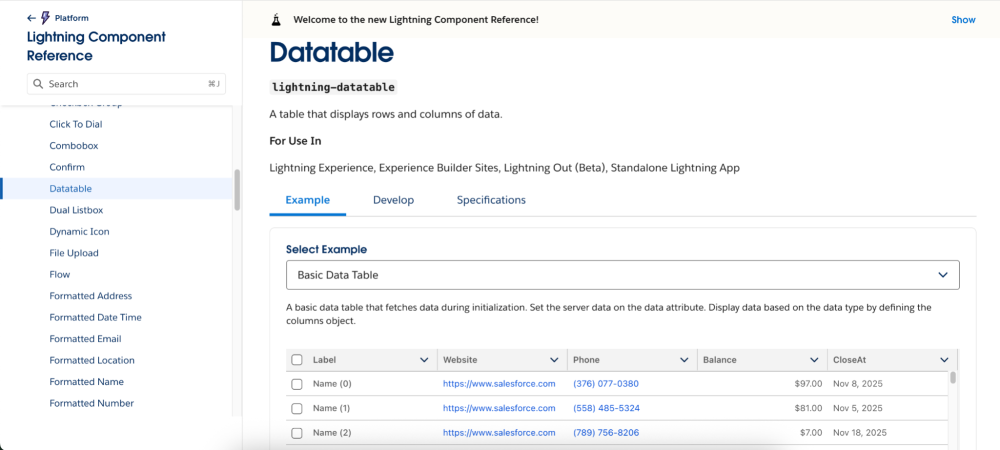Open the Phone column header menu
This screenshot has height=450, width=1000.
(684, 360)
